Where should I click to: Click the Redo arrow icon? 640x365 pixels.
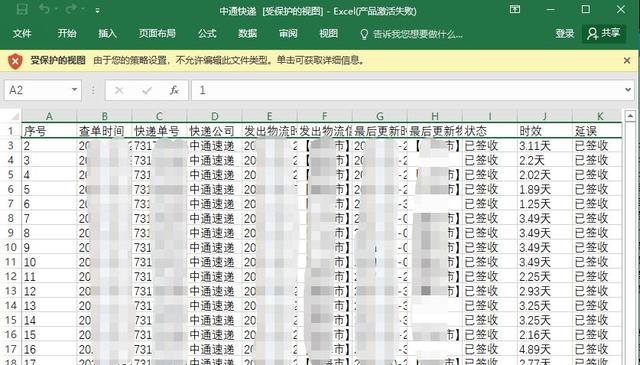[71, 9]
